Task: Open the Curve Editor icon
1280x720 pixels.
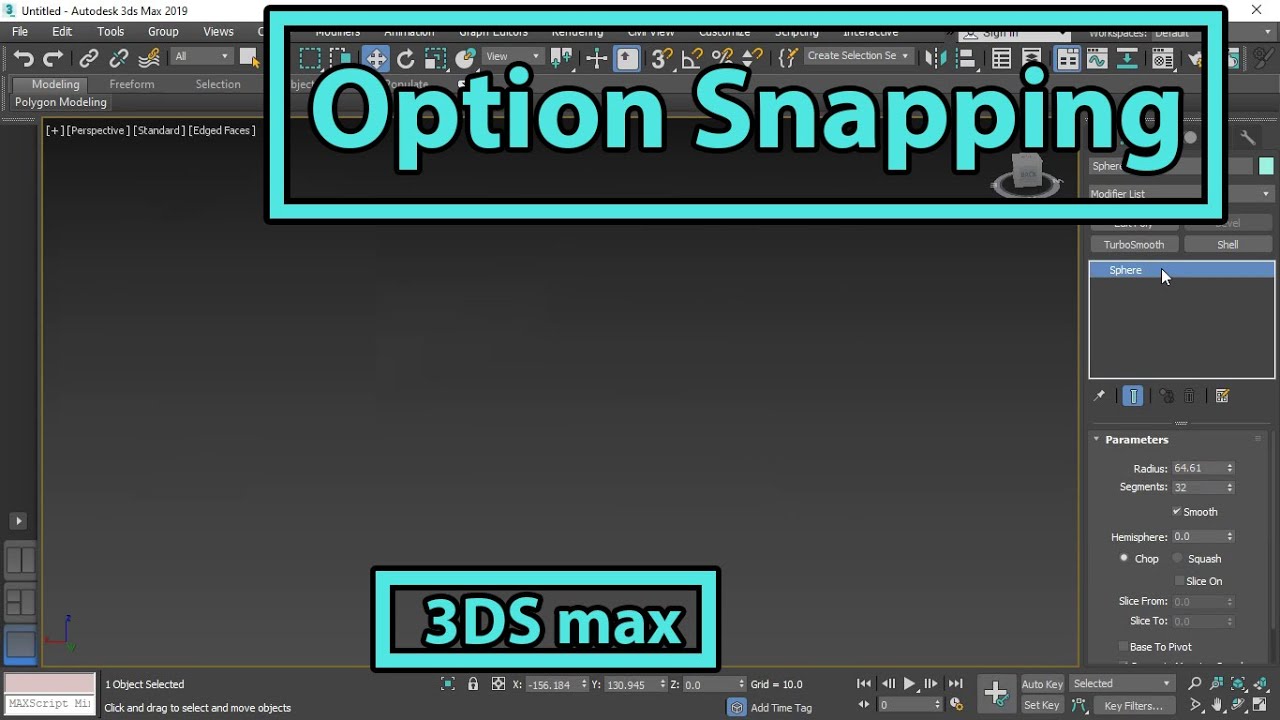Action: click(1097, 58)
